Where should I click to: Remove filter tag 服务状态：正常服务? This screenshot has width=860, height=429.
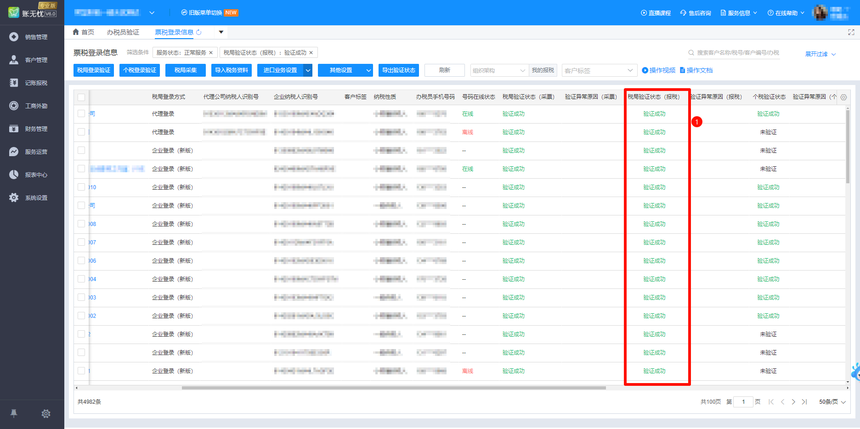[x=210, y=53]
